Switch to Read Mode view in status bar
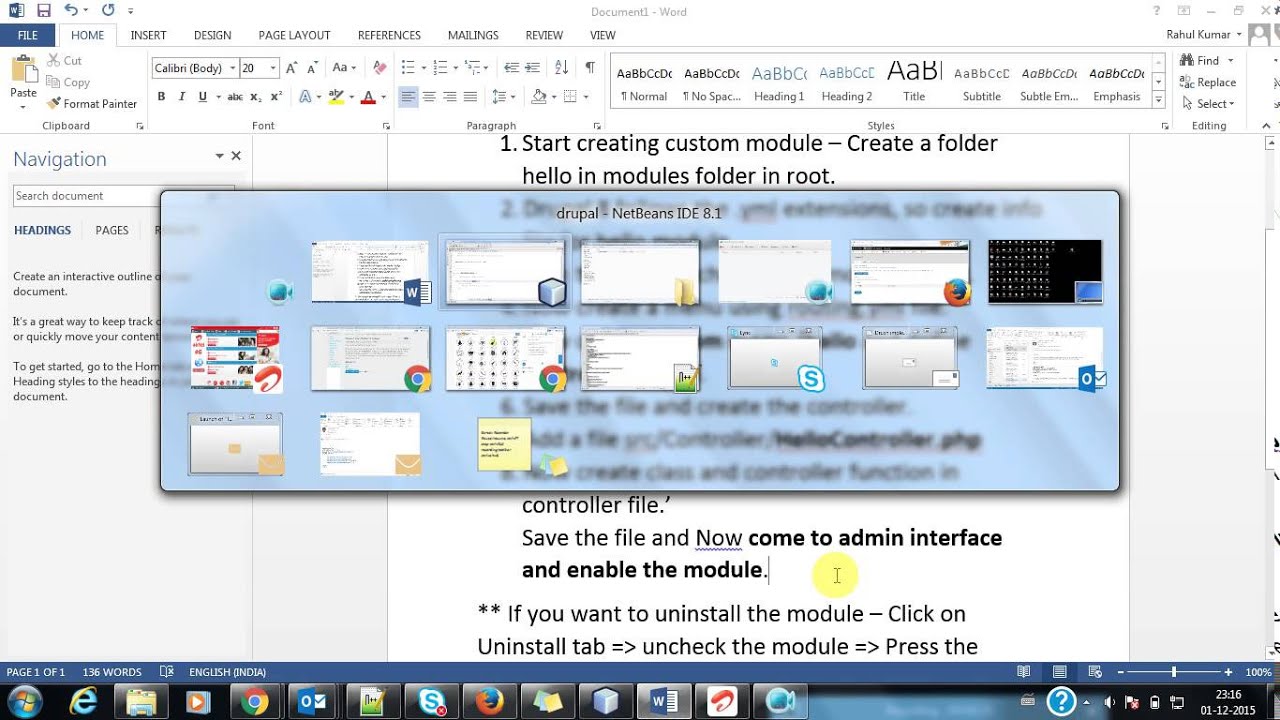This screenshot has height=720, width=1280. click(x=1023, y=672)
